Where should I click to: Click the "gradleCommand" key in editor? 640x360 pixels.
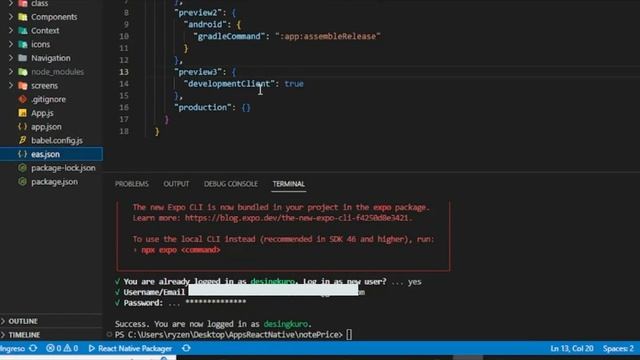coord(229,36)
